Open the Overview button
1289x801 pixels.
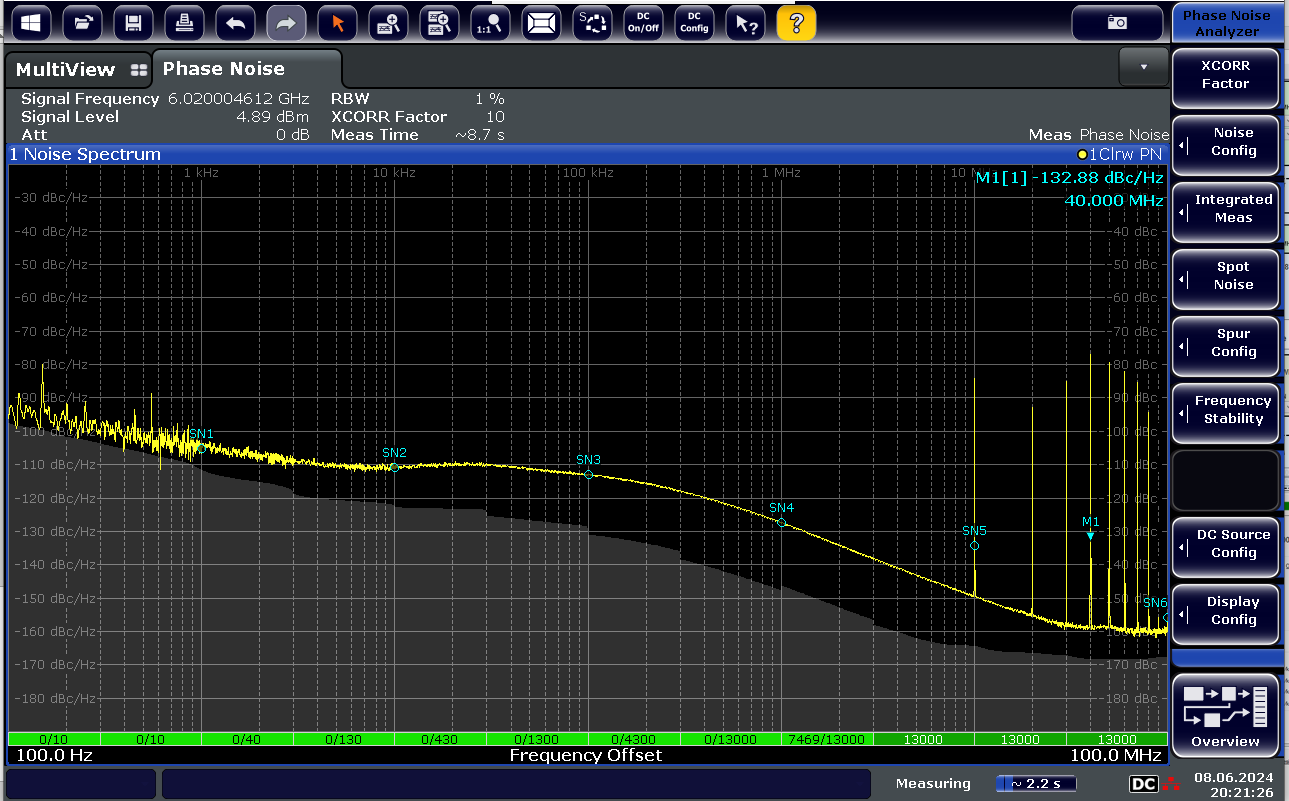pos(1225,714)
